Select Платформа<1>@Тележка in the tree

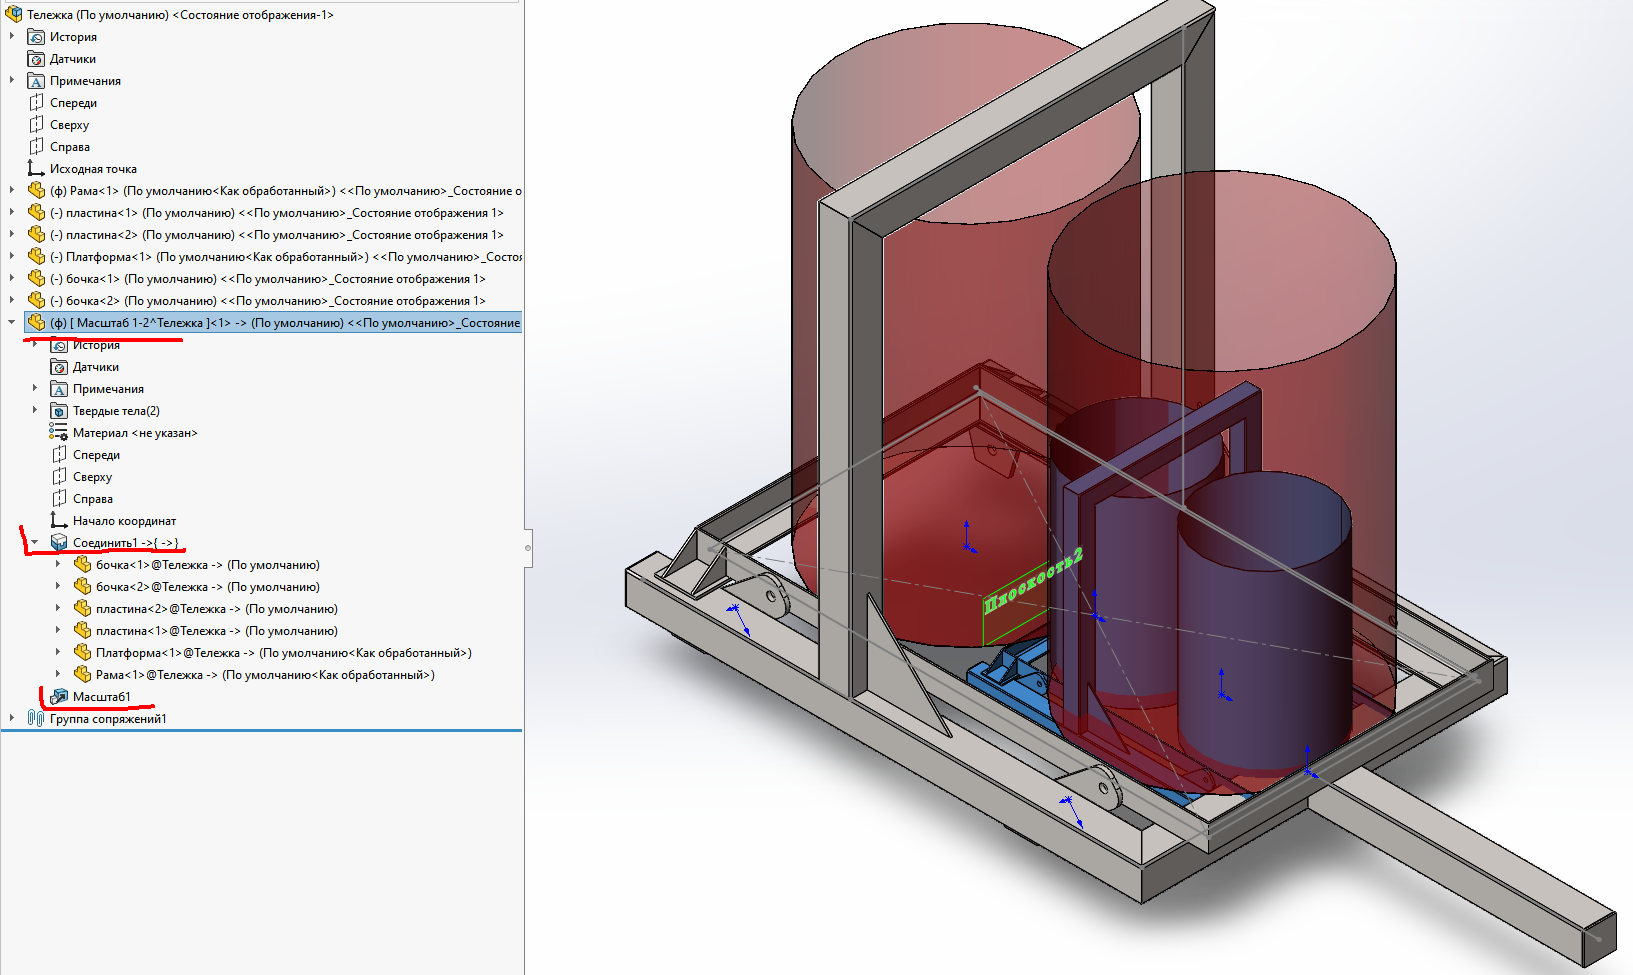tap(283, 653)
